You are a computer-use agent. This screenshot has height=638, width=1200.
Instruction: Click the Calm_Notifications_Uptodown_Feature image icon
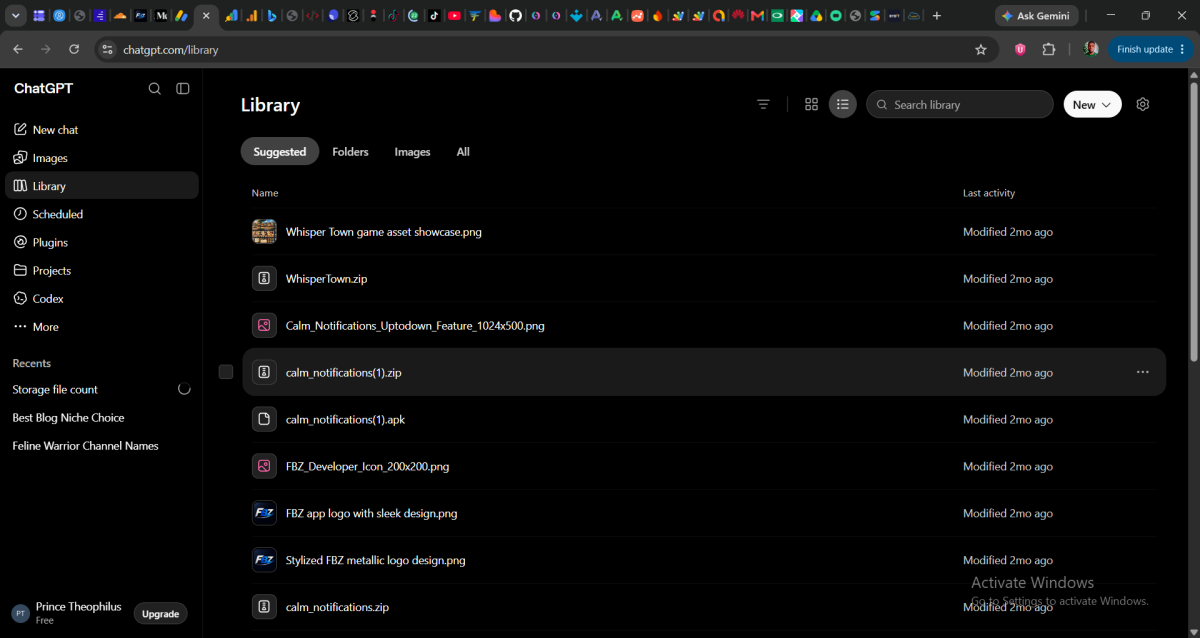point(264,325)
